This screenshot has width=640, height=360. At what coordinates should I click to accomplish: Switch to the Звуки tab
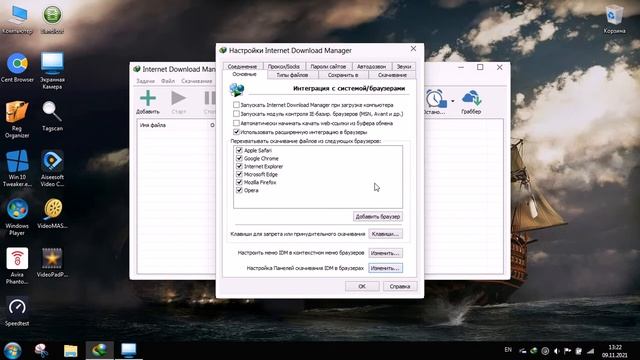coord(404,66)
